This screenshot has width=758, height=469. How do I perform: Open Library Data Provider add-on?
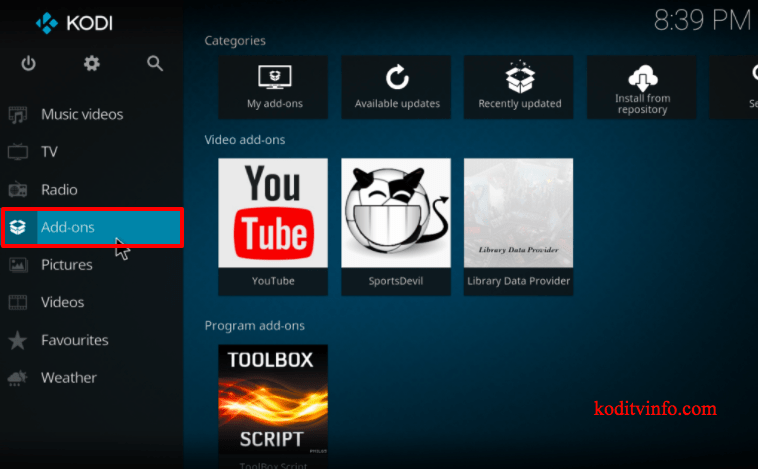coord(519,227)
